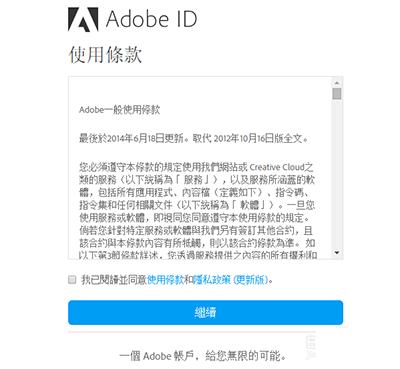Click the Adobe ID title text
400x369 pixels.
(x=151, y=19)
